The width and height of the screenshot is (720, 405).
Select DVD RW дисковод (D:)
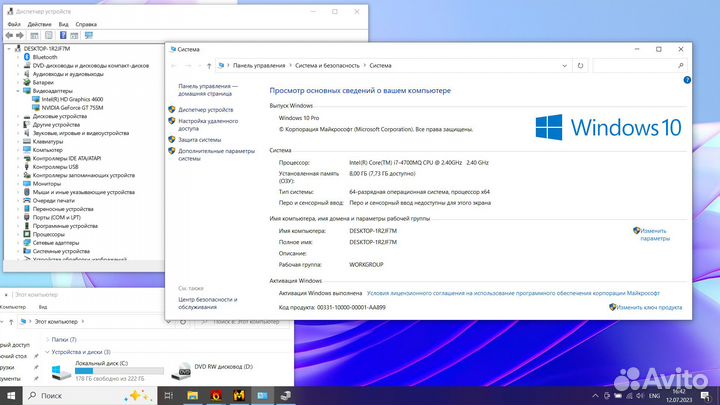(x=212, y=370)
